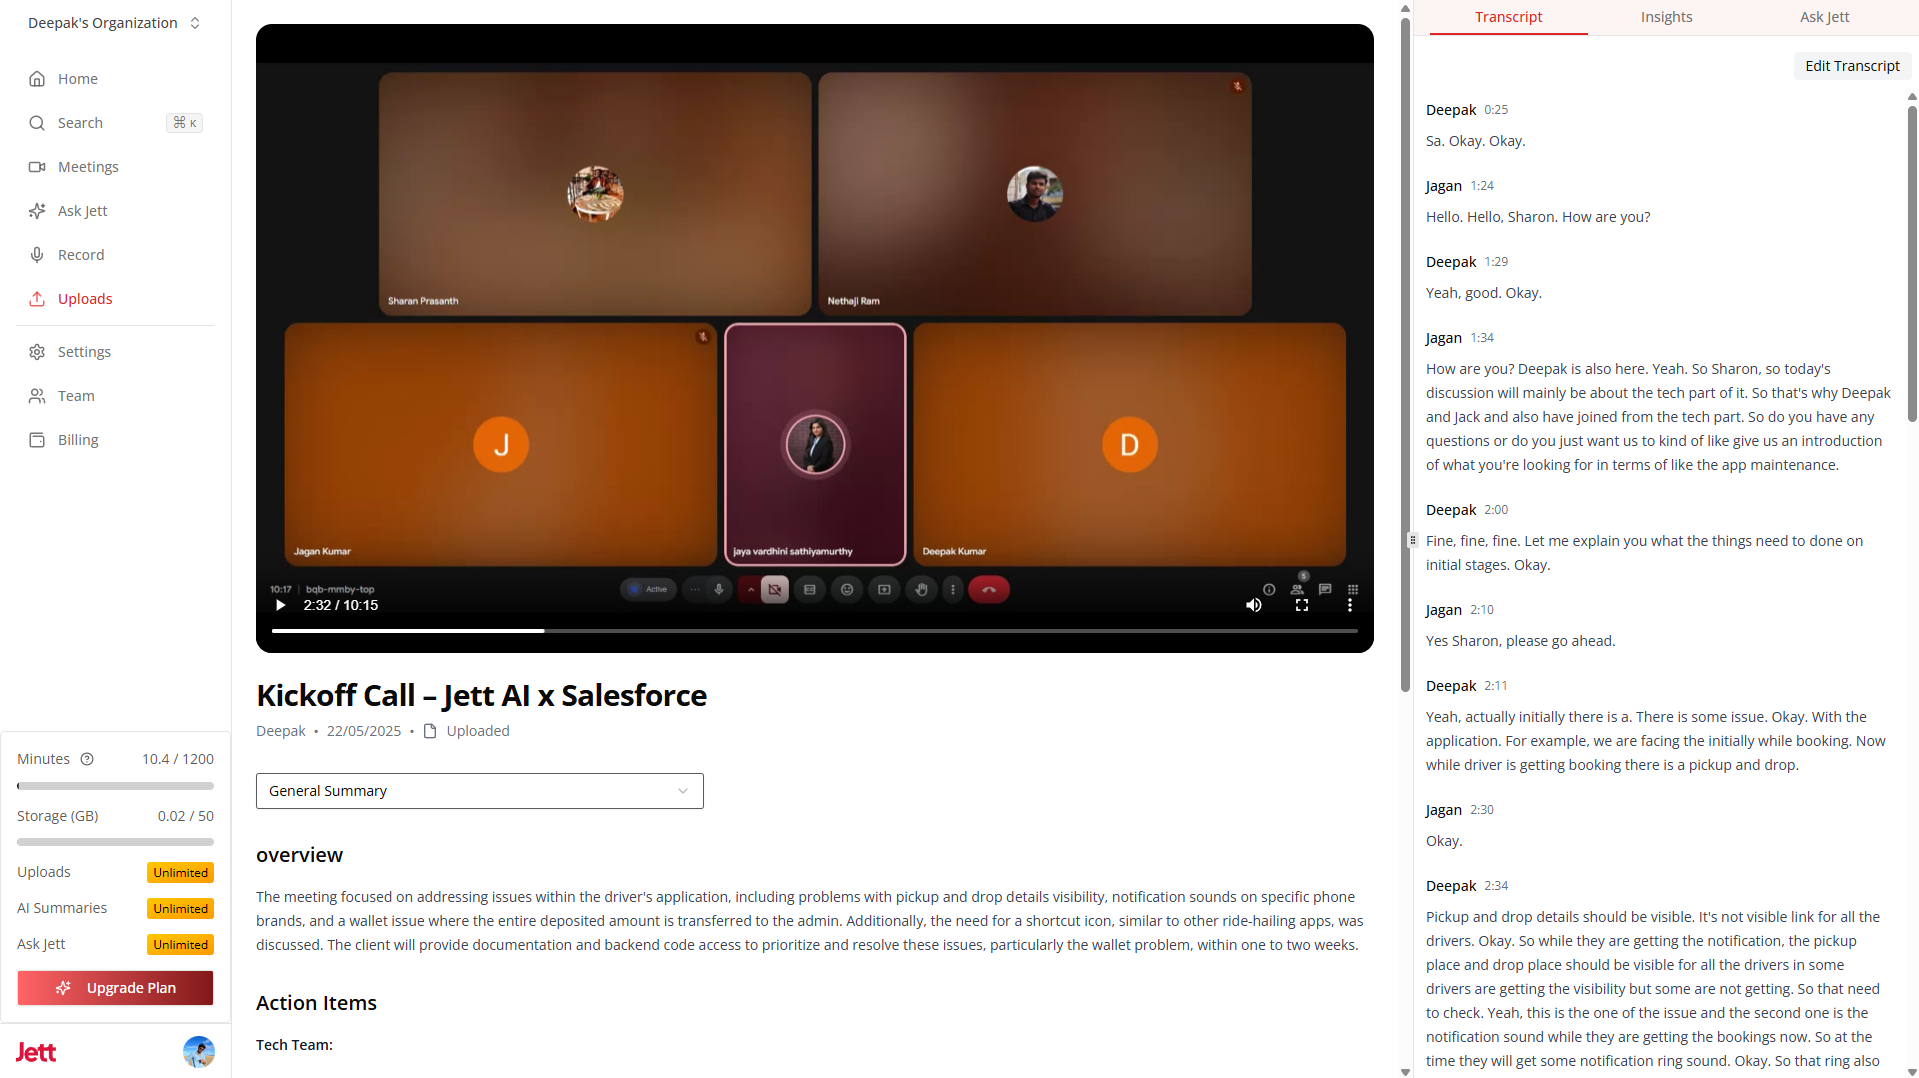
Task: Click the Minutes help question-mark icon
Action: (87, 759)
